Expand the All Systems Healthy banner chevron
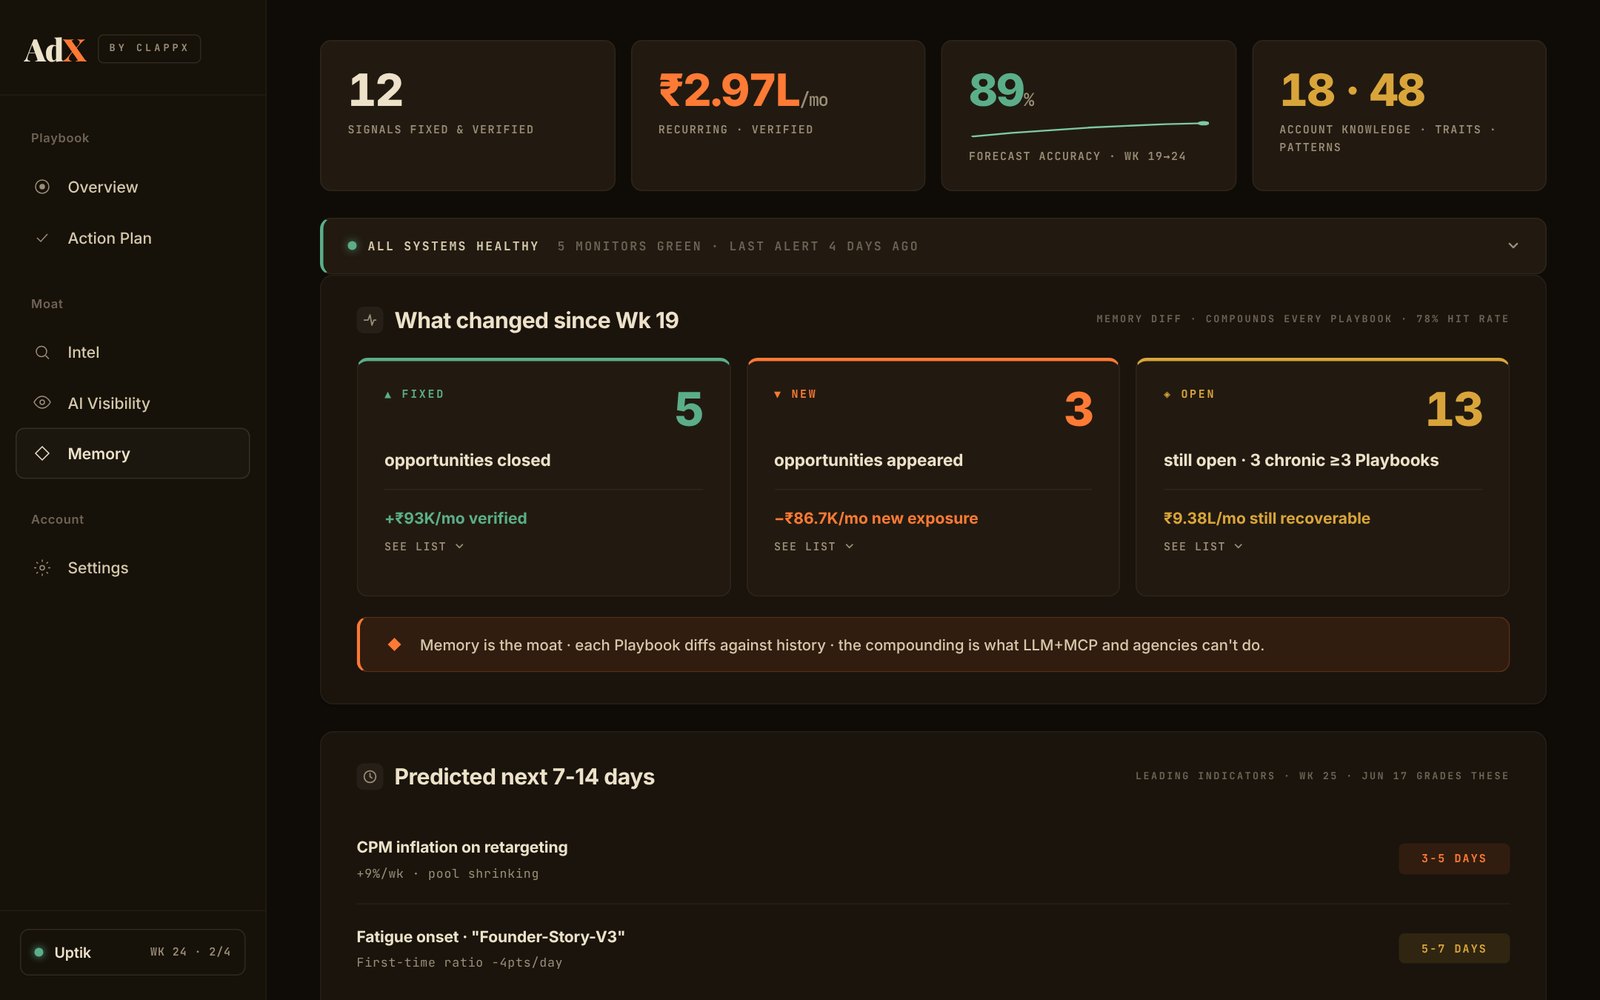 tap(1513, 246)
